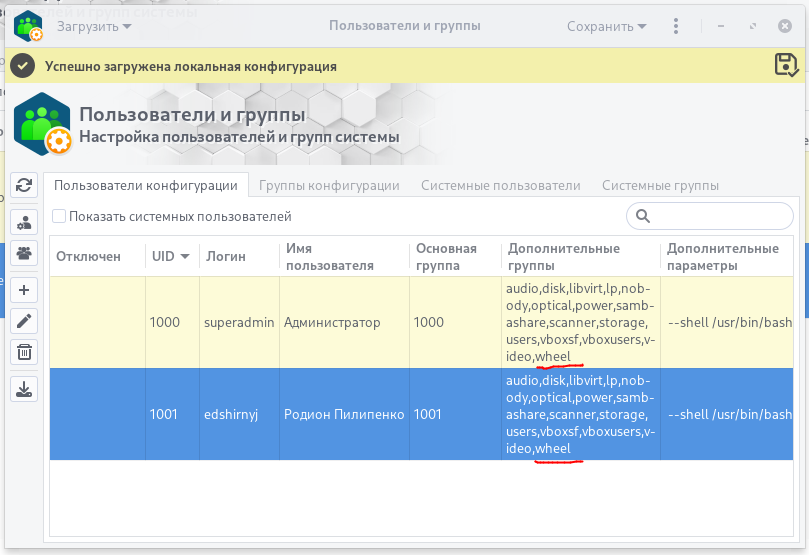Open the three-dot menu in header
809x555 pixels.
click(677, 26)
